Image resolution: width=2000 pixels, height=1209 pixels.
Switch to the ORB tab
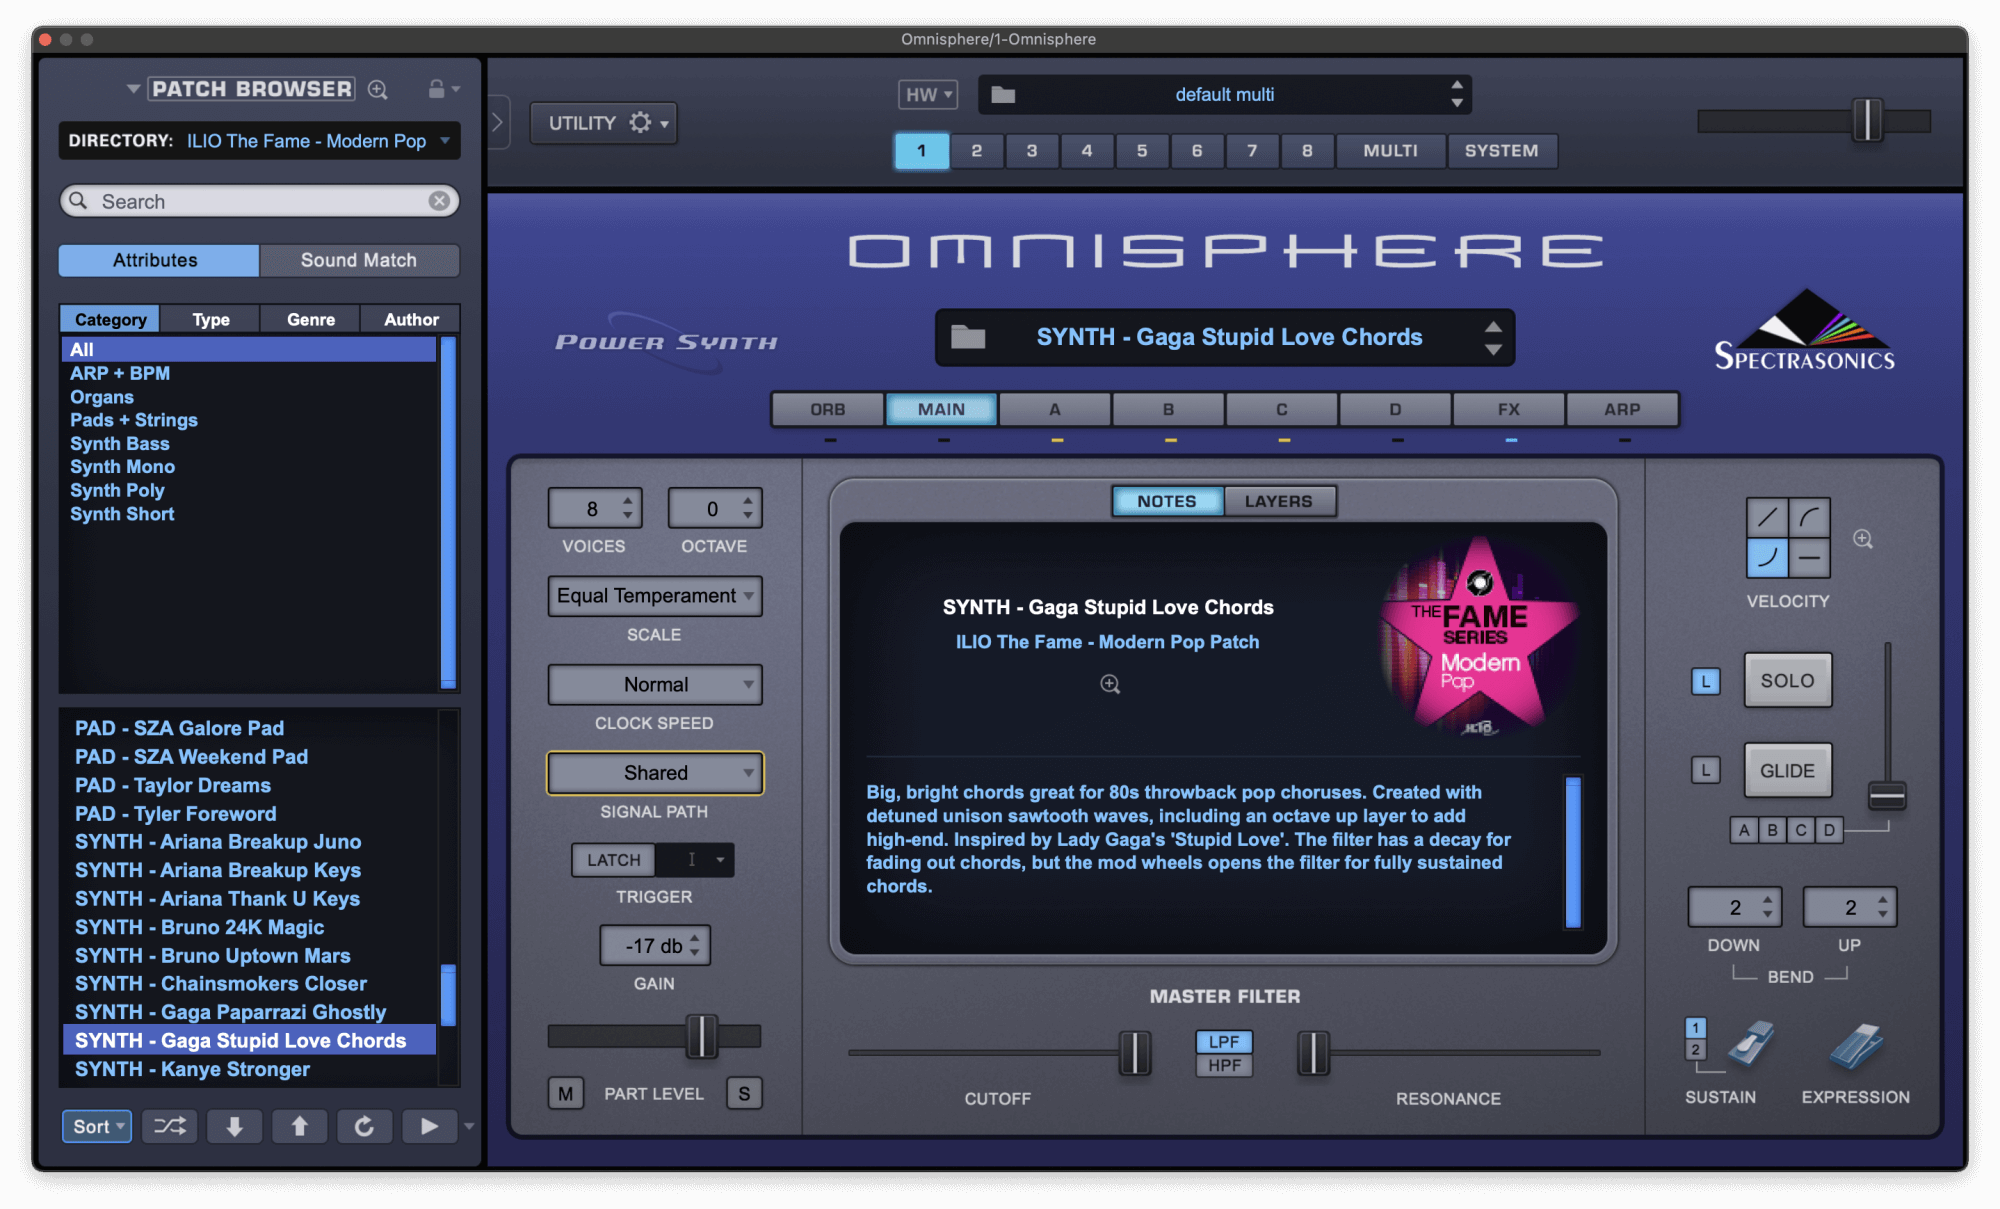[828, 409]
